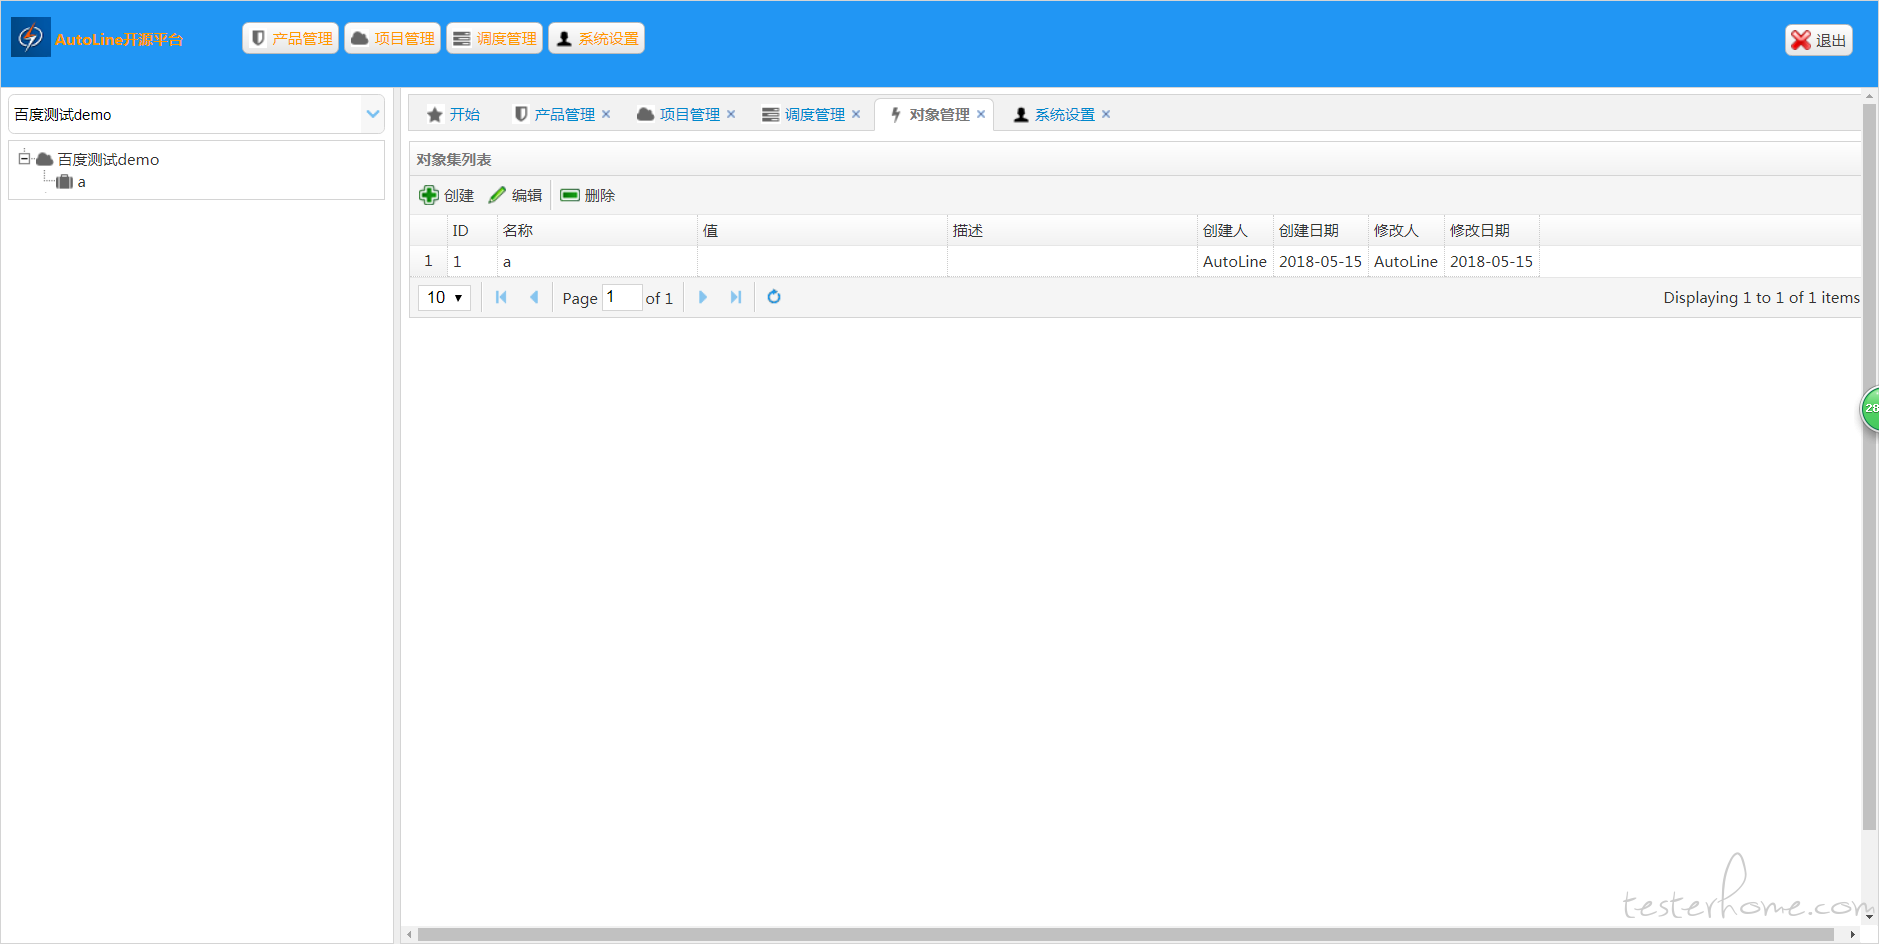The image size is (1879, 944).
Task: Click the green floating badge on right edge
Action: pos(1870,408)
